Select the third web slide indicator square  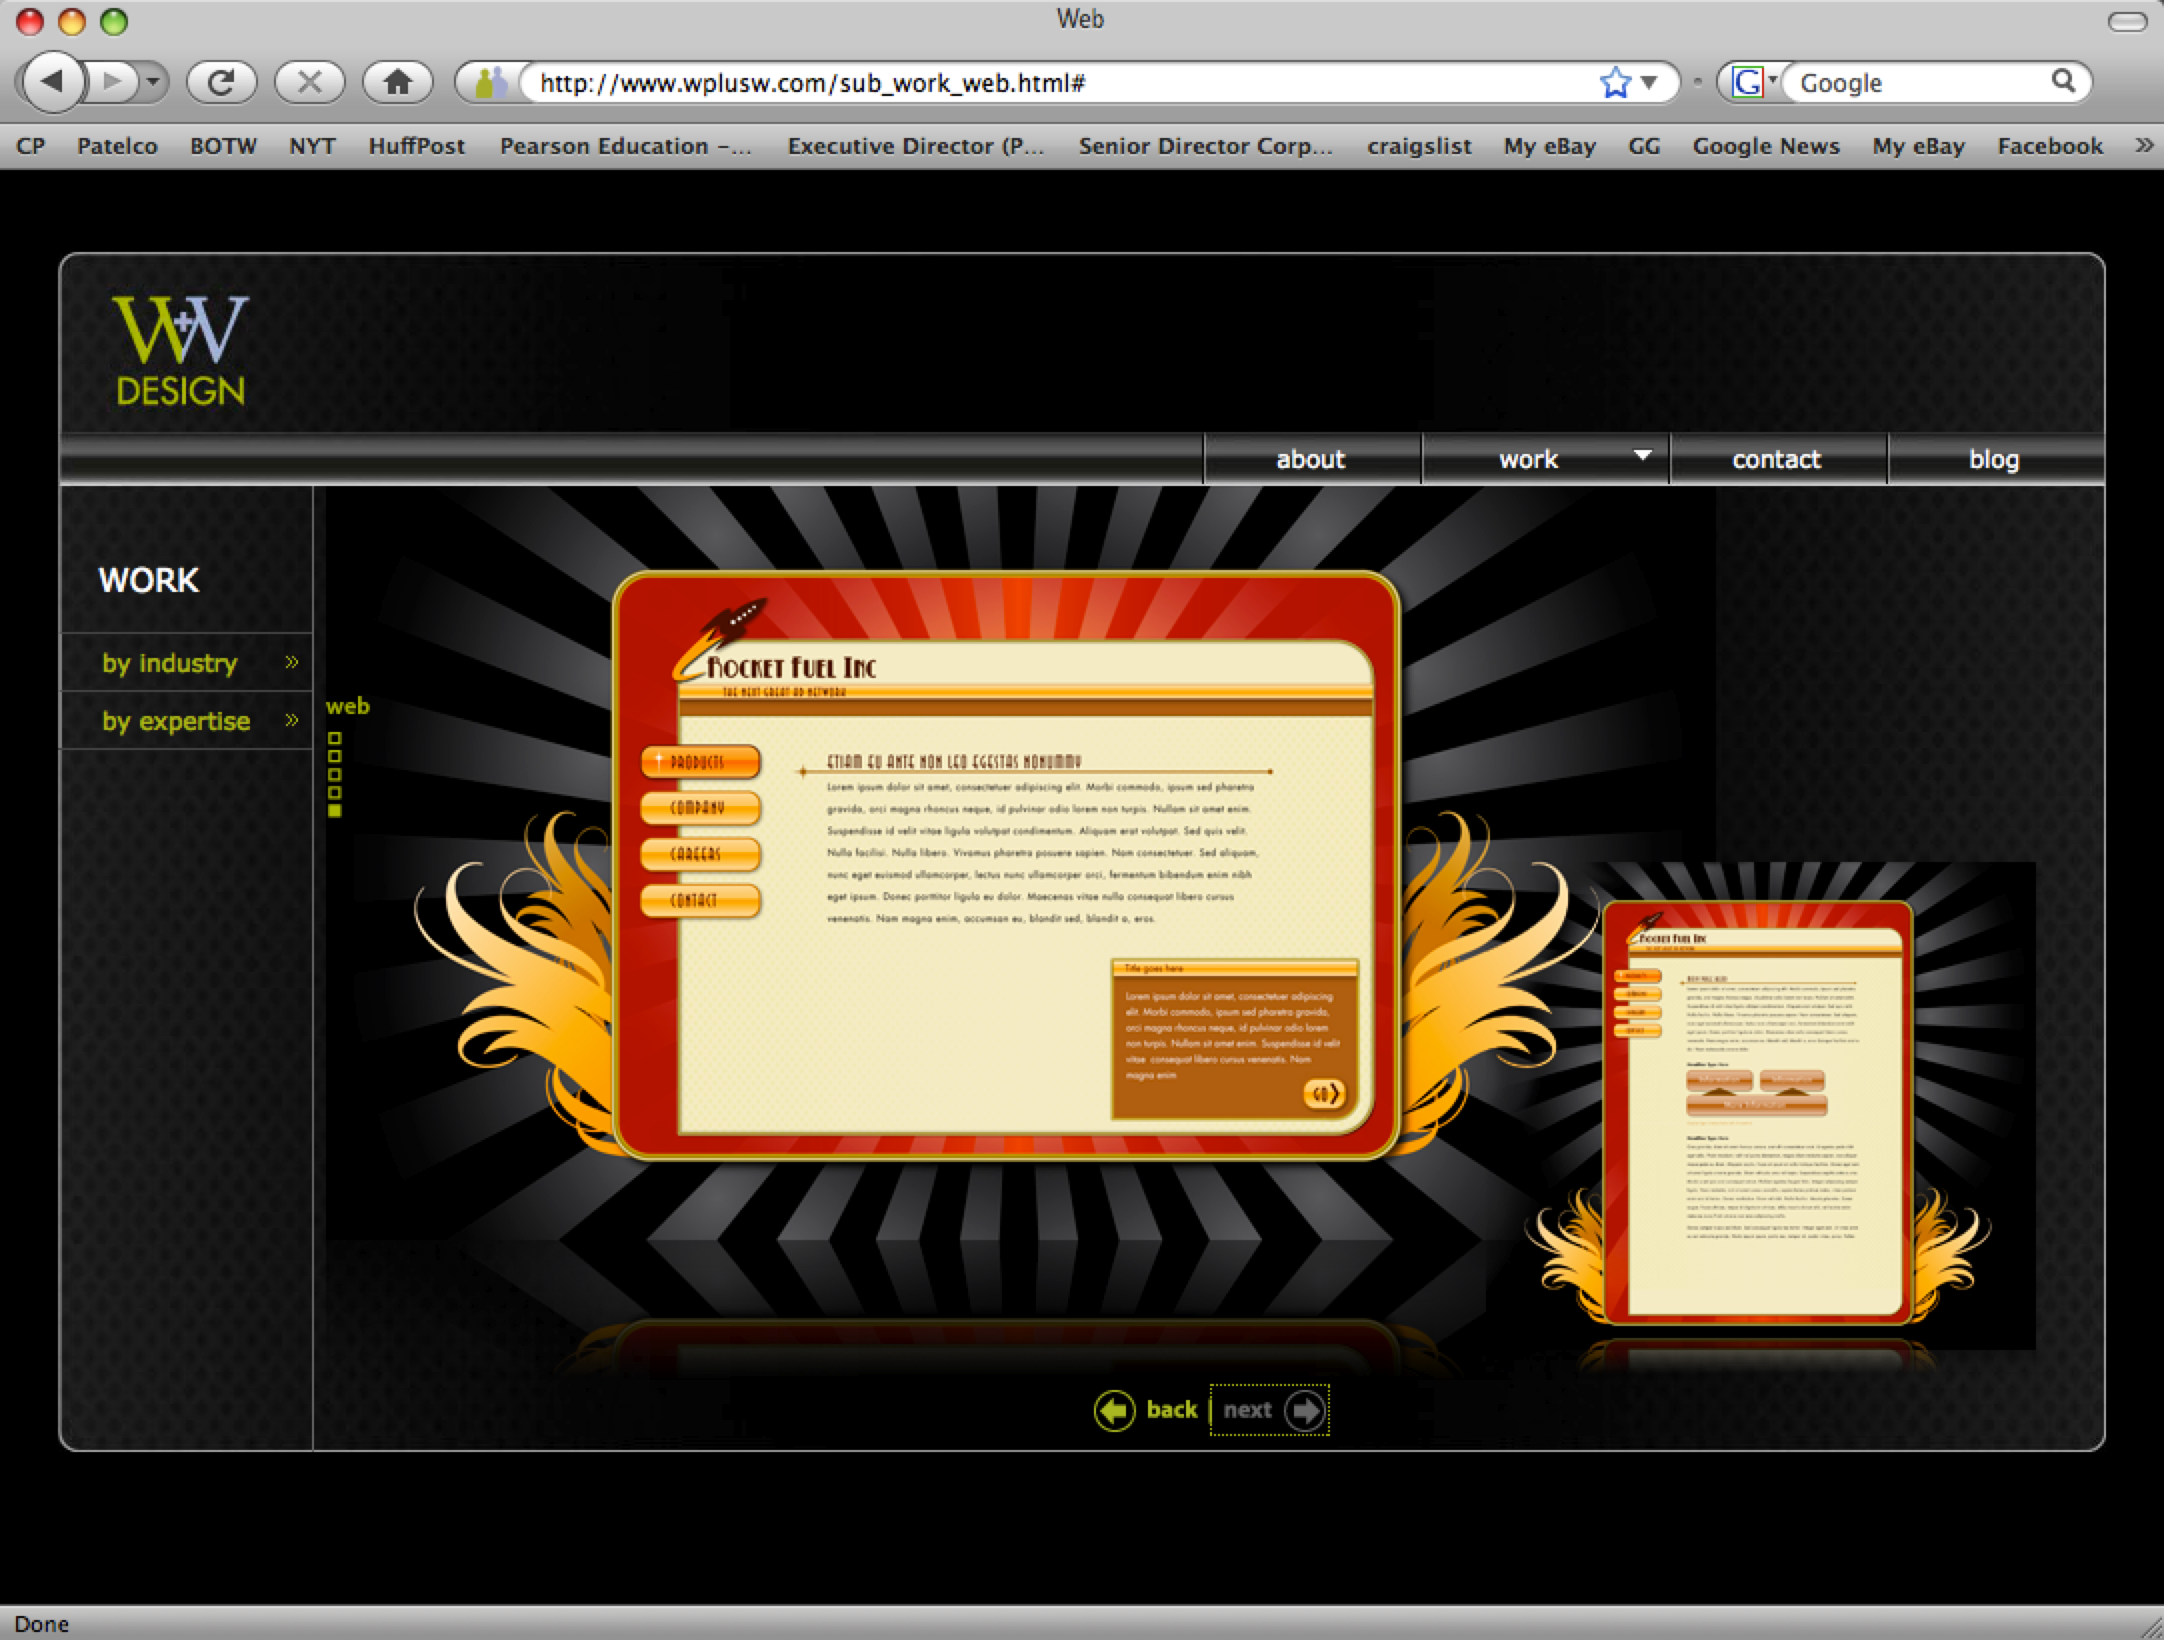[x=335, y=775]
